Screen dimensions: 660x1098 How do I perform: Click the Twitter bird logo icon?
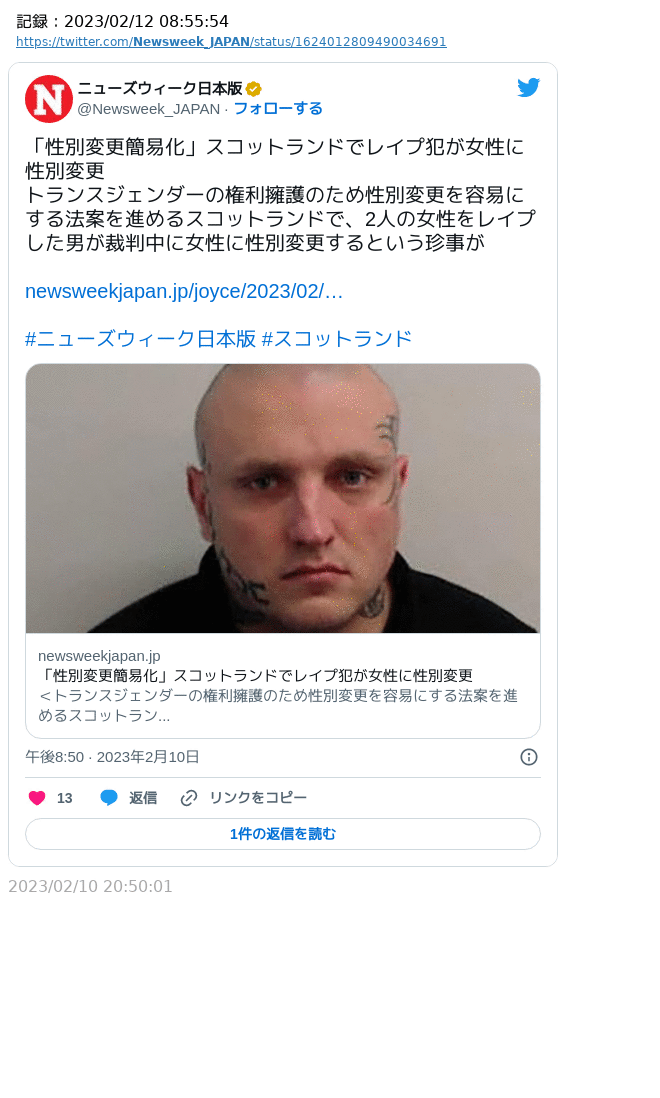tap(528, 88)
